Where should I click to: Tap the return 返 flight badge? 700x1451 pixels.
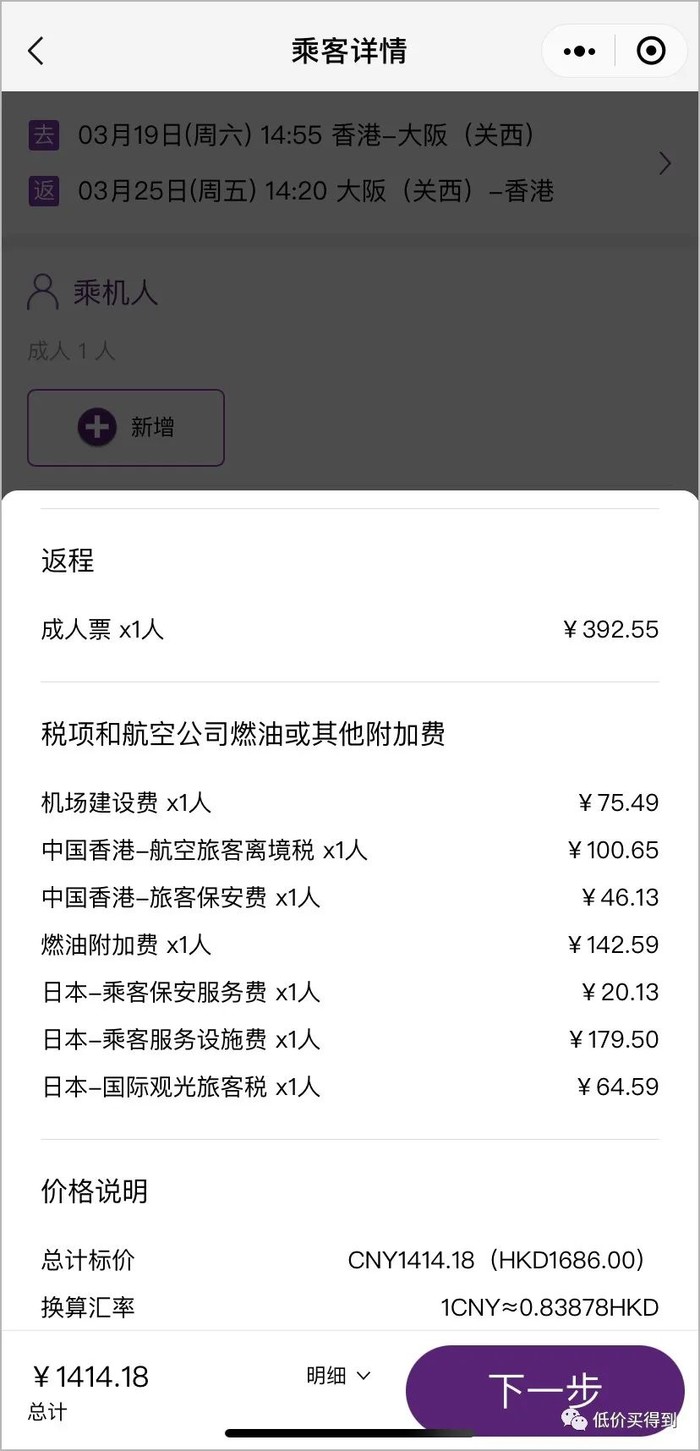[x=44, y=190]
